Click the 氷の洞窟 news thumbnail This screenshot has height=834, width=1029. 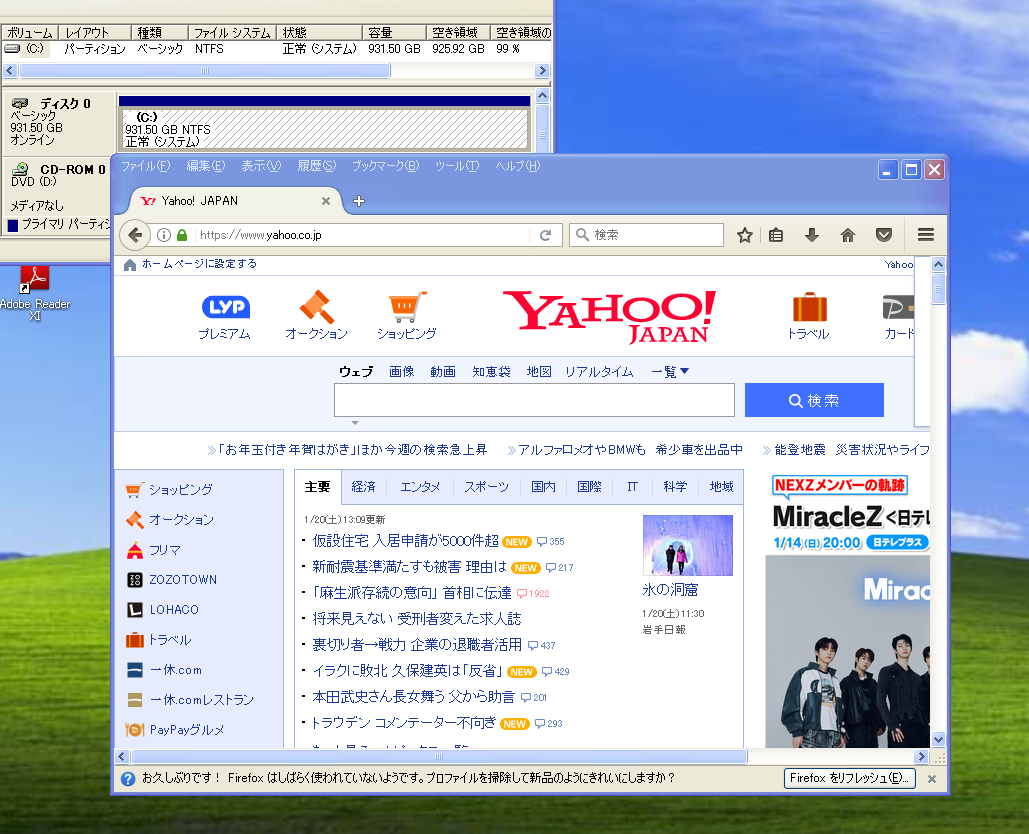pyautogui.click(x=688, y=545)
